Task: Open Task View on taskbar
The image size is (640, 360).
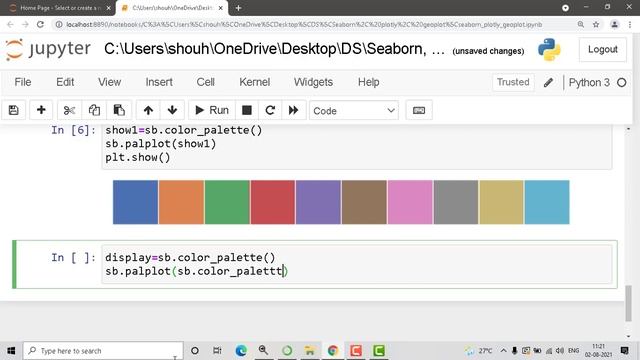Action: (218, 351)
